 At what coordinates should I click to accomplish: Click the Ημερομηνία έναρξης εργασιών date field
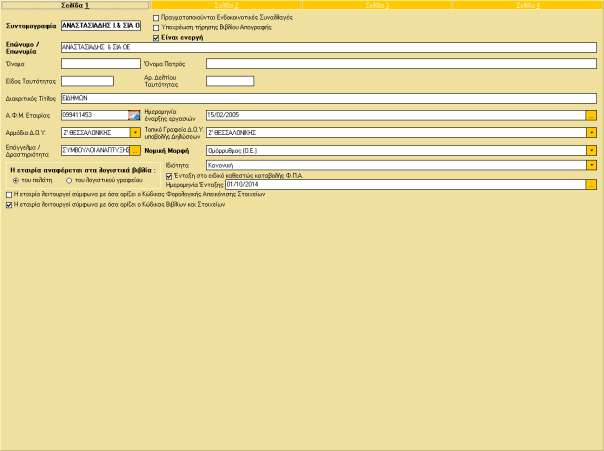[x=396, y=115]
